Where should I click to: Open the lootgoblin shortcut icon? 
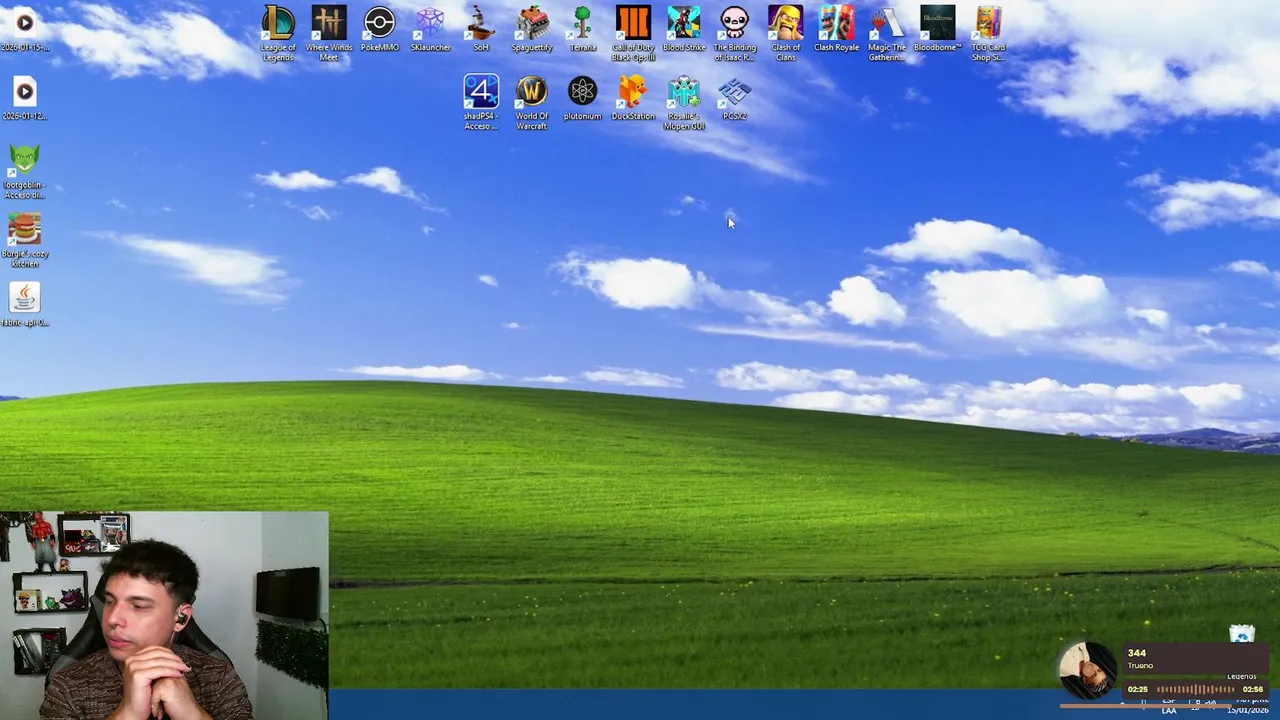pyautogui.click(x=25, y=171)
